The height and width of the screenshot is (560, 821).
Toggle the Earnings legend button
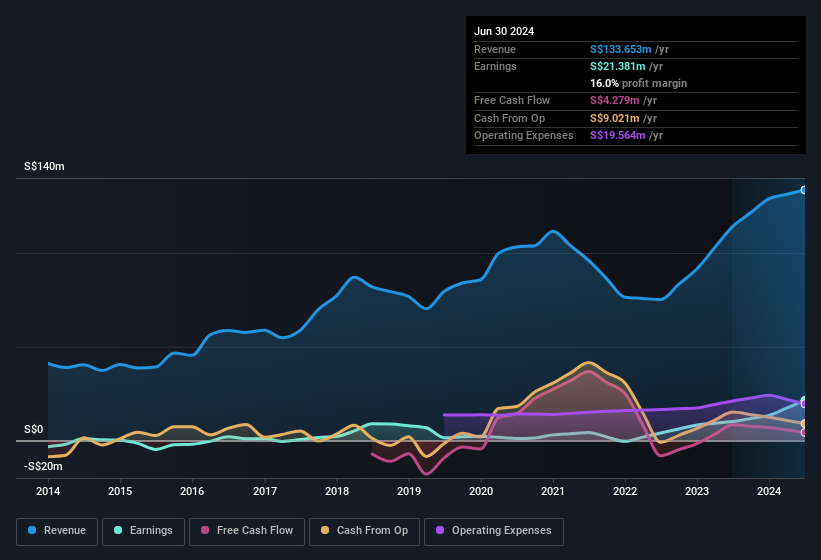143,531
